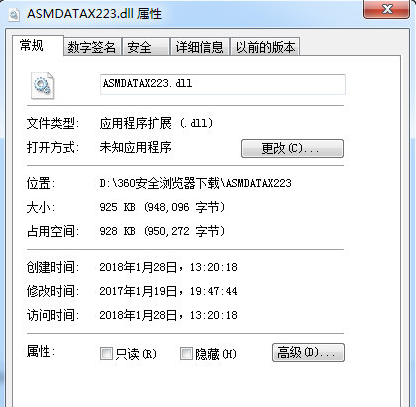Open the 高级(D)... attributes button
Image resolution: width=416 pixels, height=407 pixels.
pyautogui.click(x=308, y=352)
